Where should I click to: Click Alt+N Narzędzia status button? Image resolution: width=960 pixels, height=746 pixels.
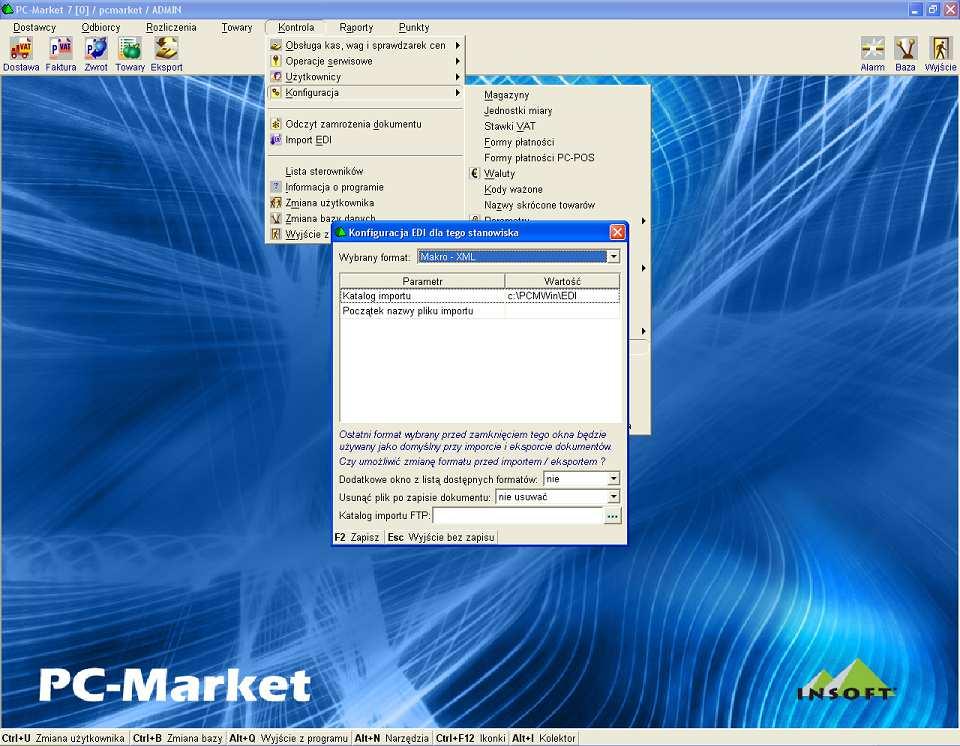coord(392,738)
